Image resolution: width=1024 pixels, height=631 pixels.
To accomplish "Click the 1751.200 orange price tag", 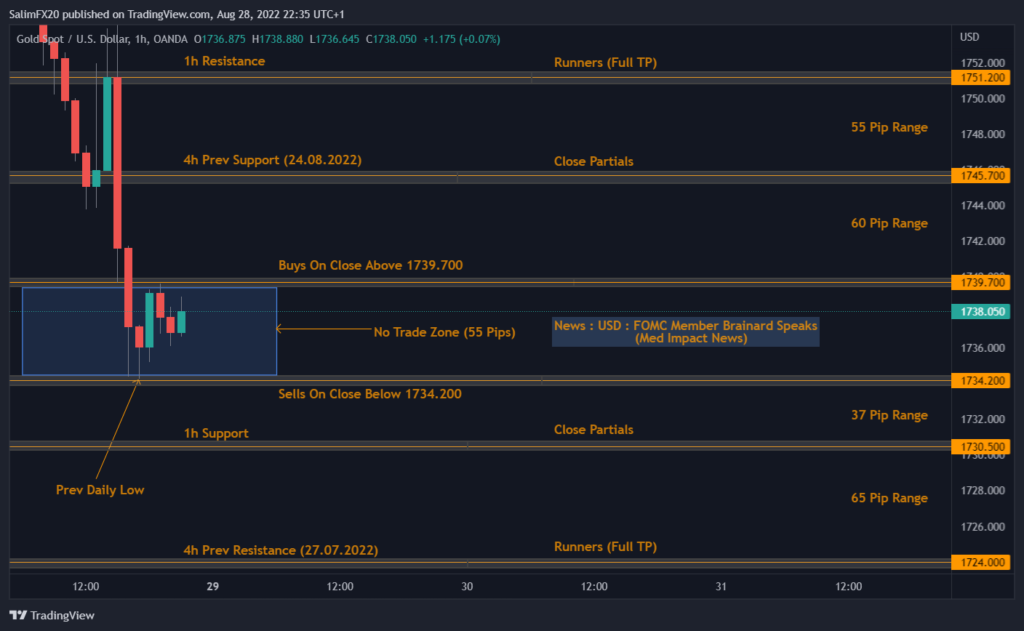I will click(x=982, y=78).
